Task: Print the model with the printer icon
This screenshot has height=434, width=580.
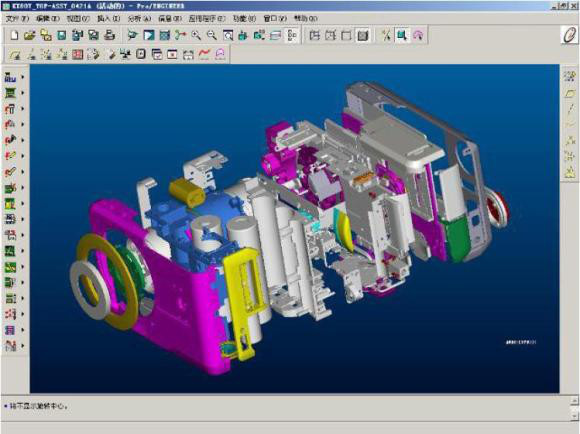Action: (x=109, y=36)
